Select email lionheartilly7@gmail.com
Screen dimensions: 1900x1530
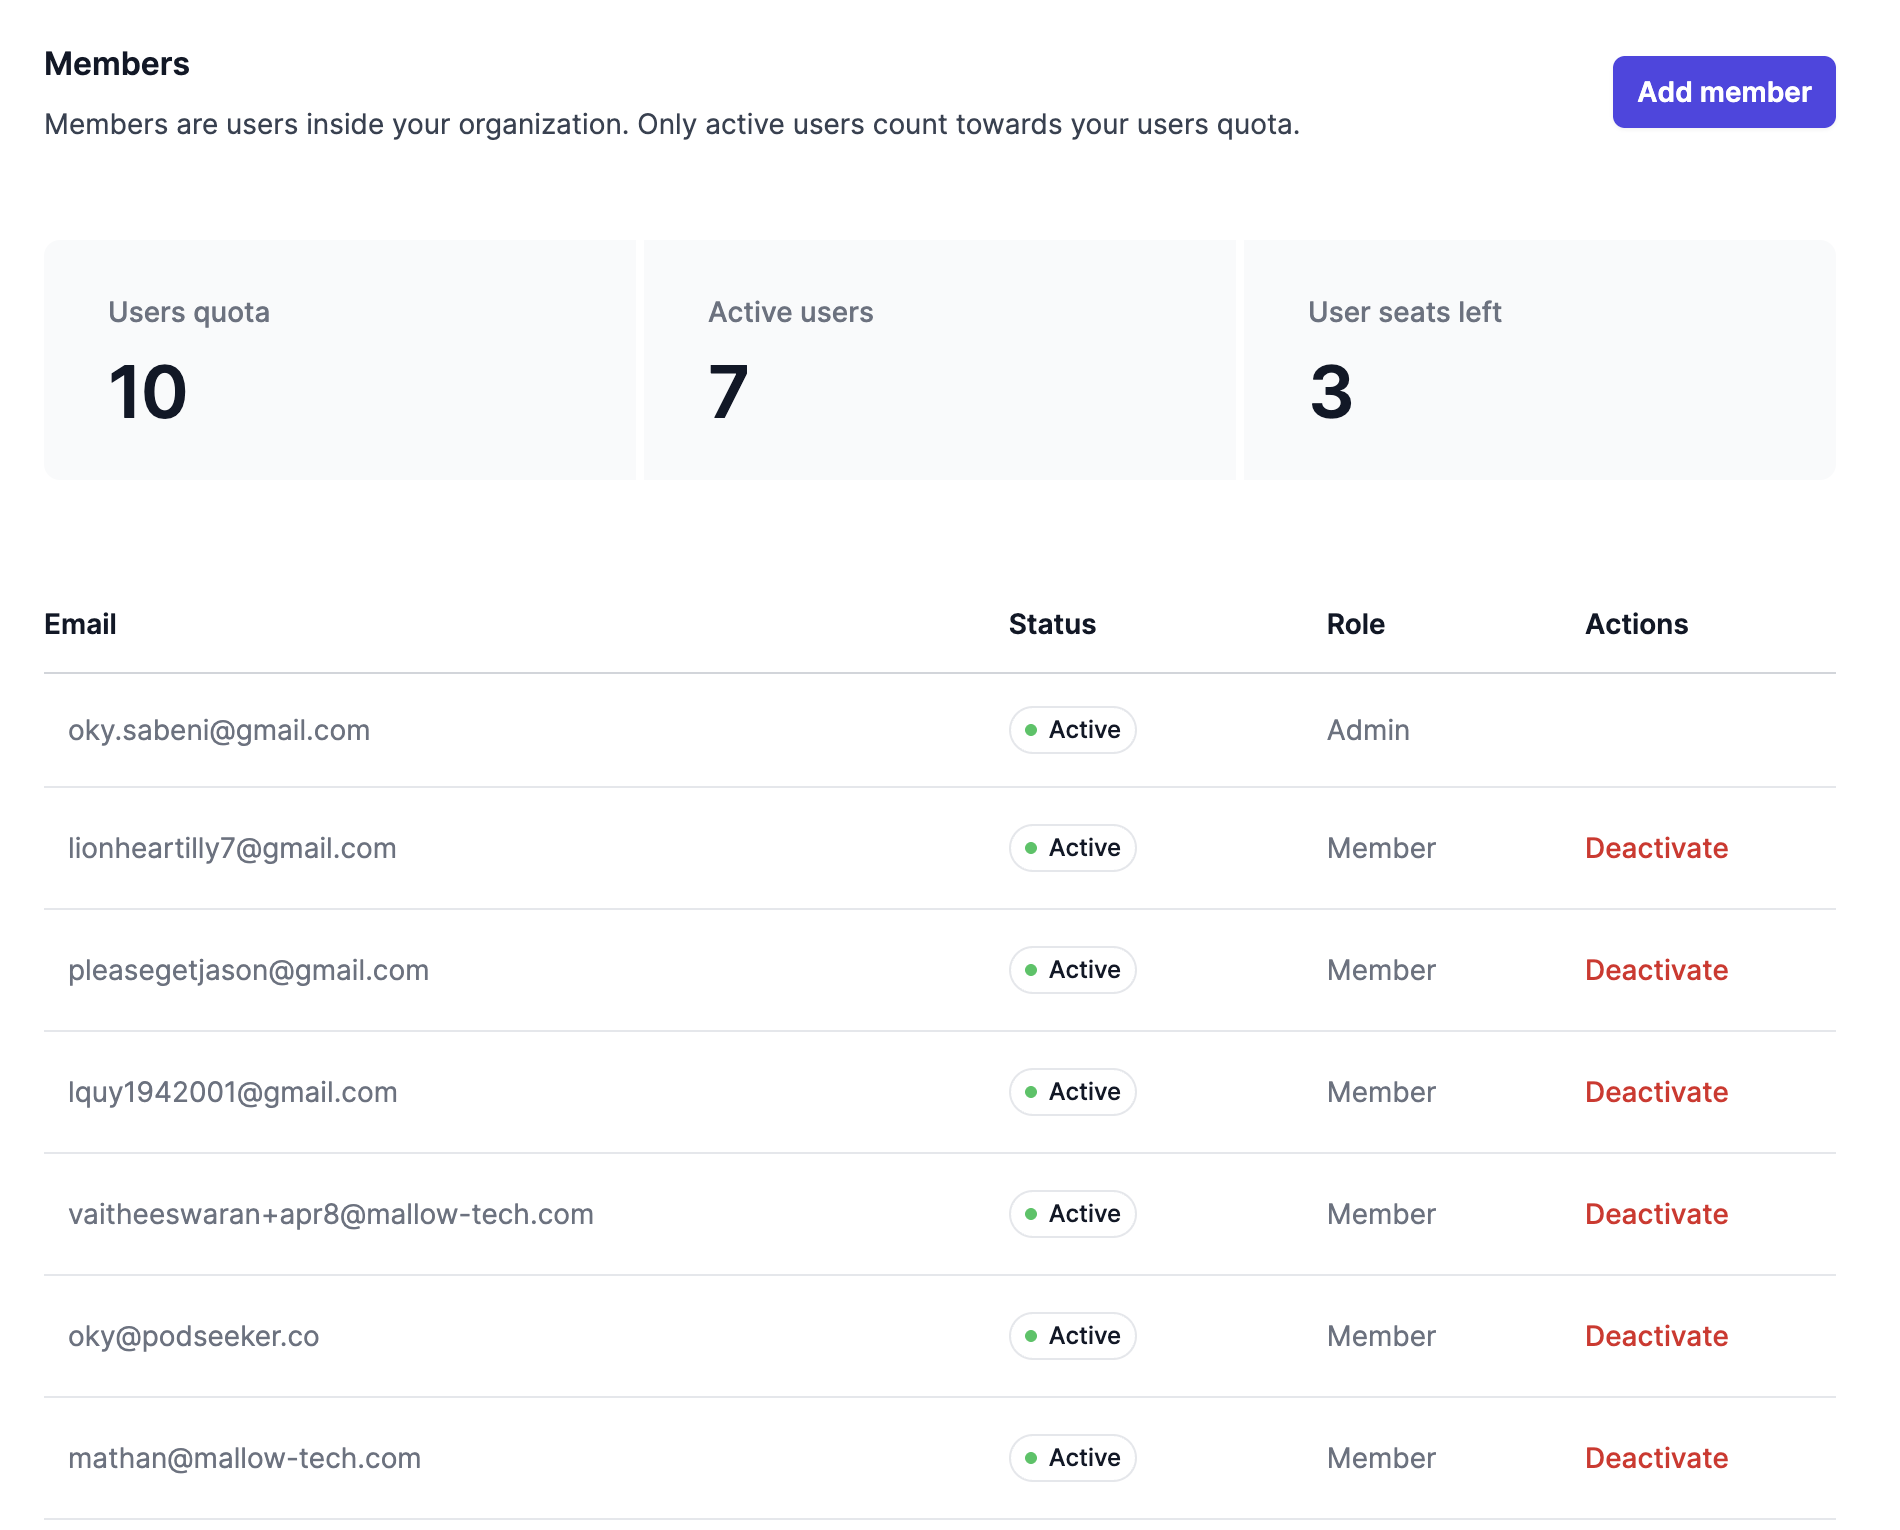click(232, 848)
